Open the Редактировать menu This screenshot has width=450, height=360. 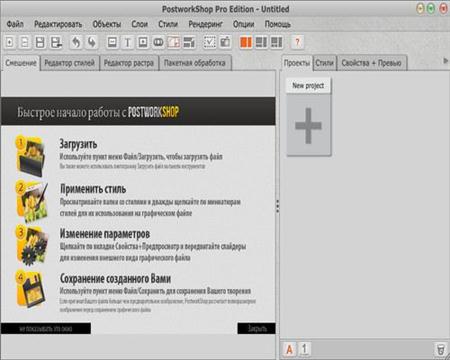58,24
